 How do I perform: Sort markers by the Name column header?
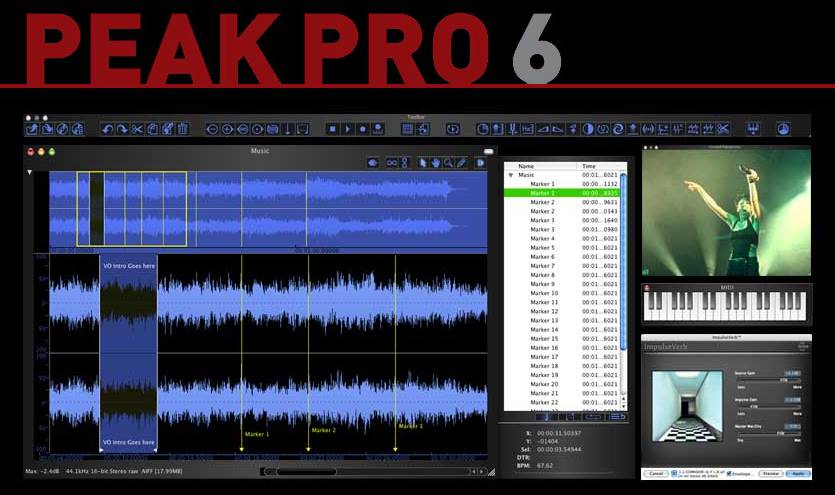tap(540, 166)
